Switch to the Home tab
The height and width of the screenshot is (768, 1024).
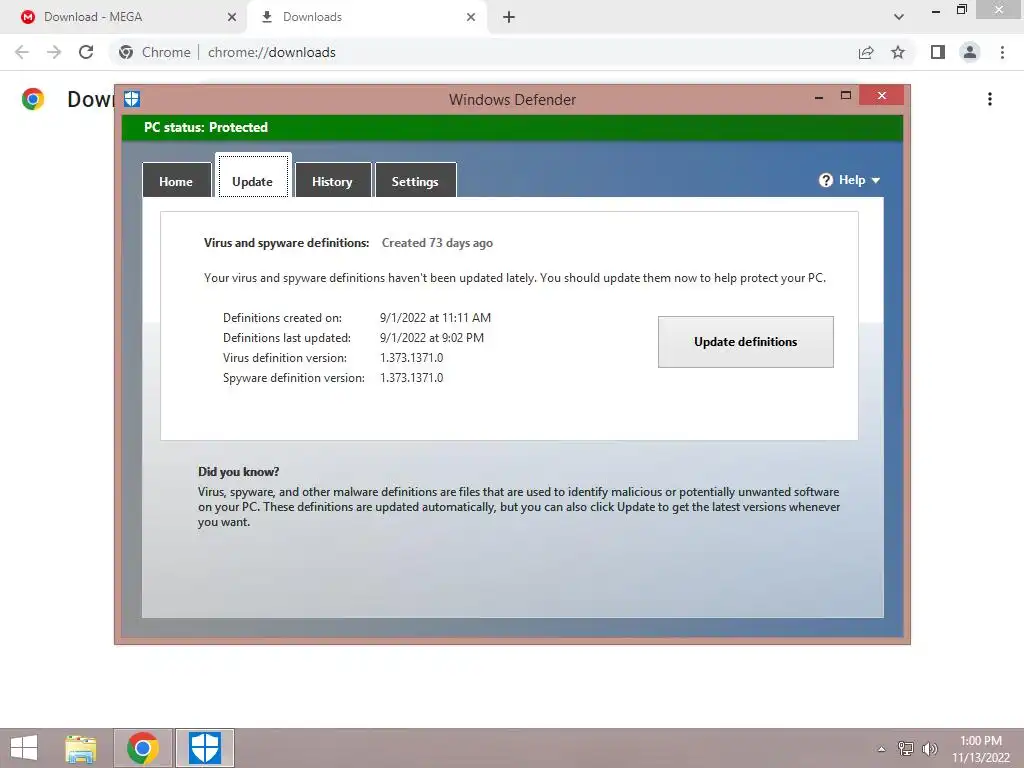tap(176, 181)
